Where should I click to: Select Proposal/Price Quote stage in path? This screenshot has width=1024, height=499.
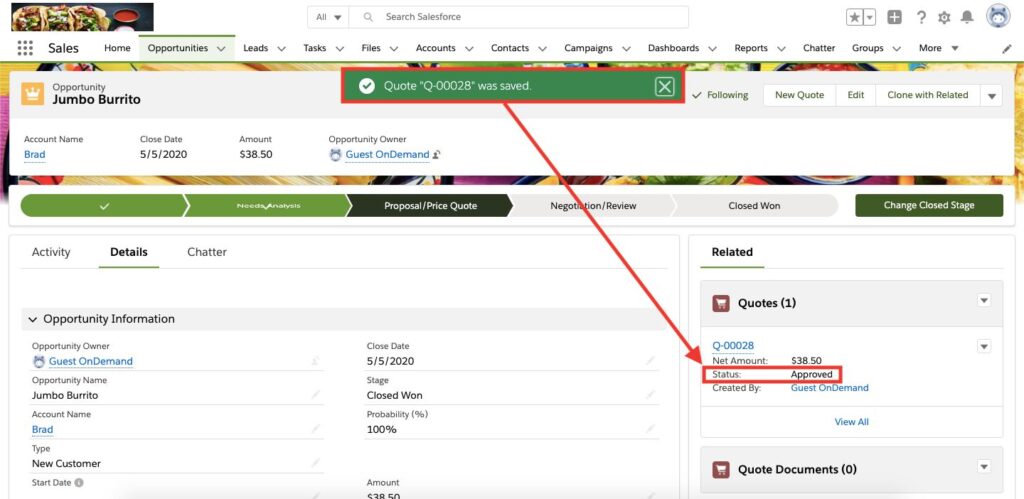pyautogui.click(x=430, y=205)
